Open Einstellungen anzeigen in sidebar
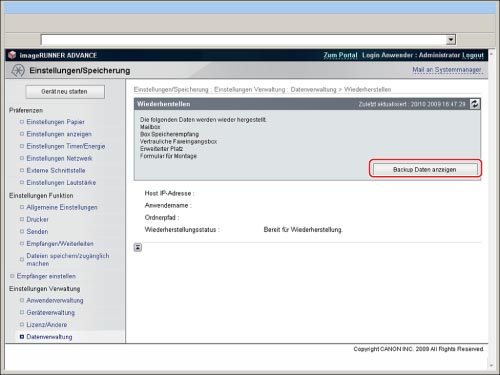Viewport: 500px width, 375px height. pyautogui.click(x=59, y=134)
